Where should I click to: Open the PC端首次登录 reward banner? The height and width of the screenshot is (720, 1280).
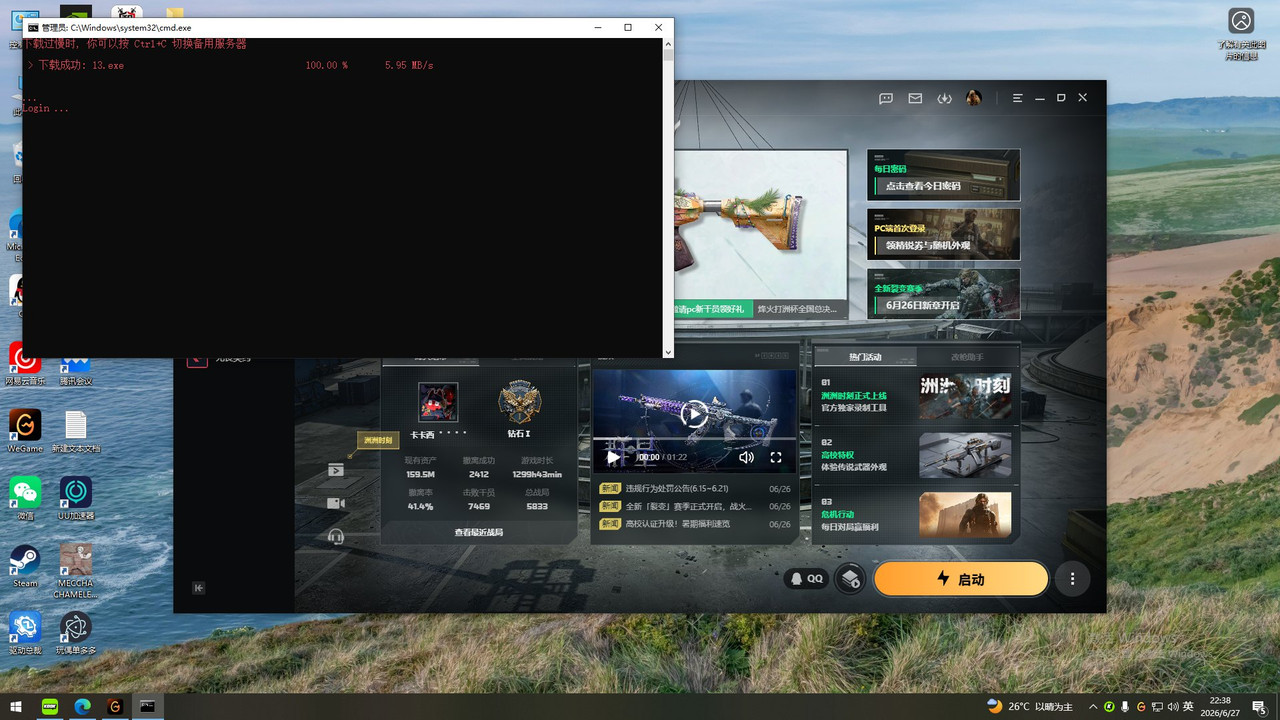[x=943, y=234]
